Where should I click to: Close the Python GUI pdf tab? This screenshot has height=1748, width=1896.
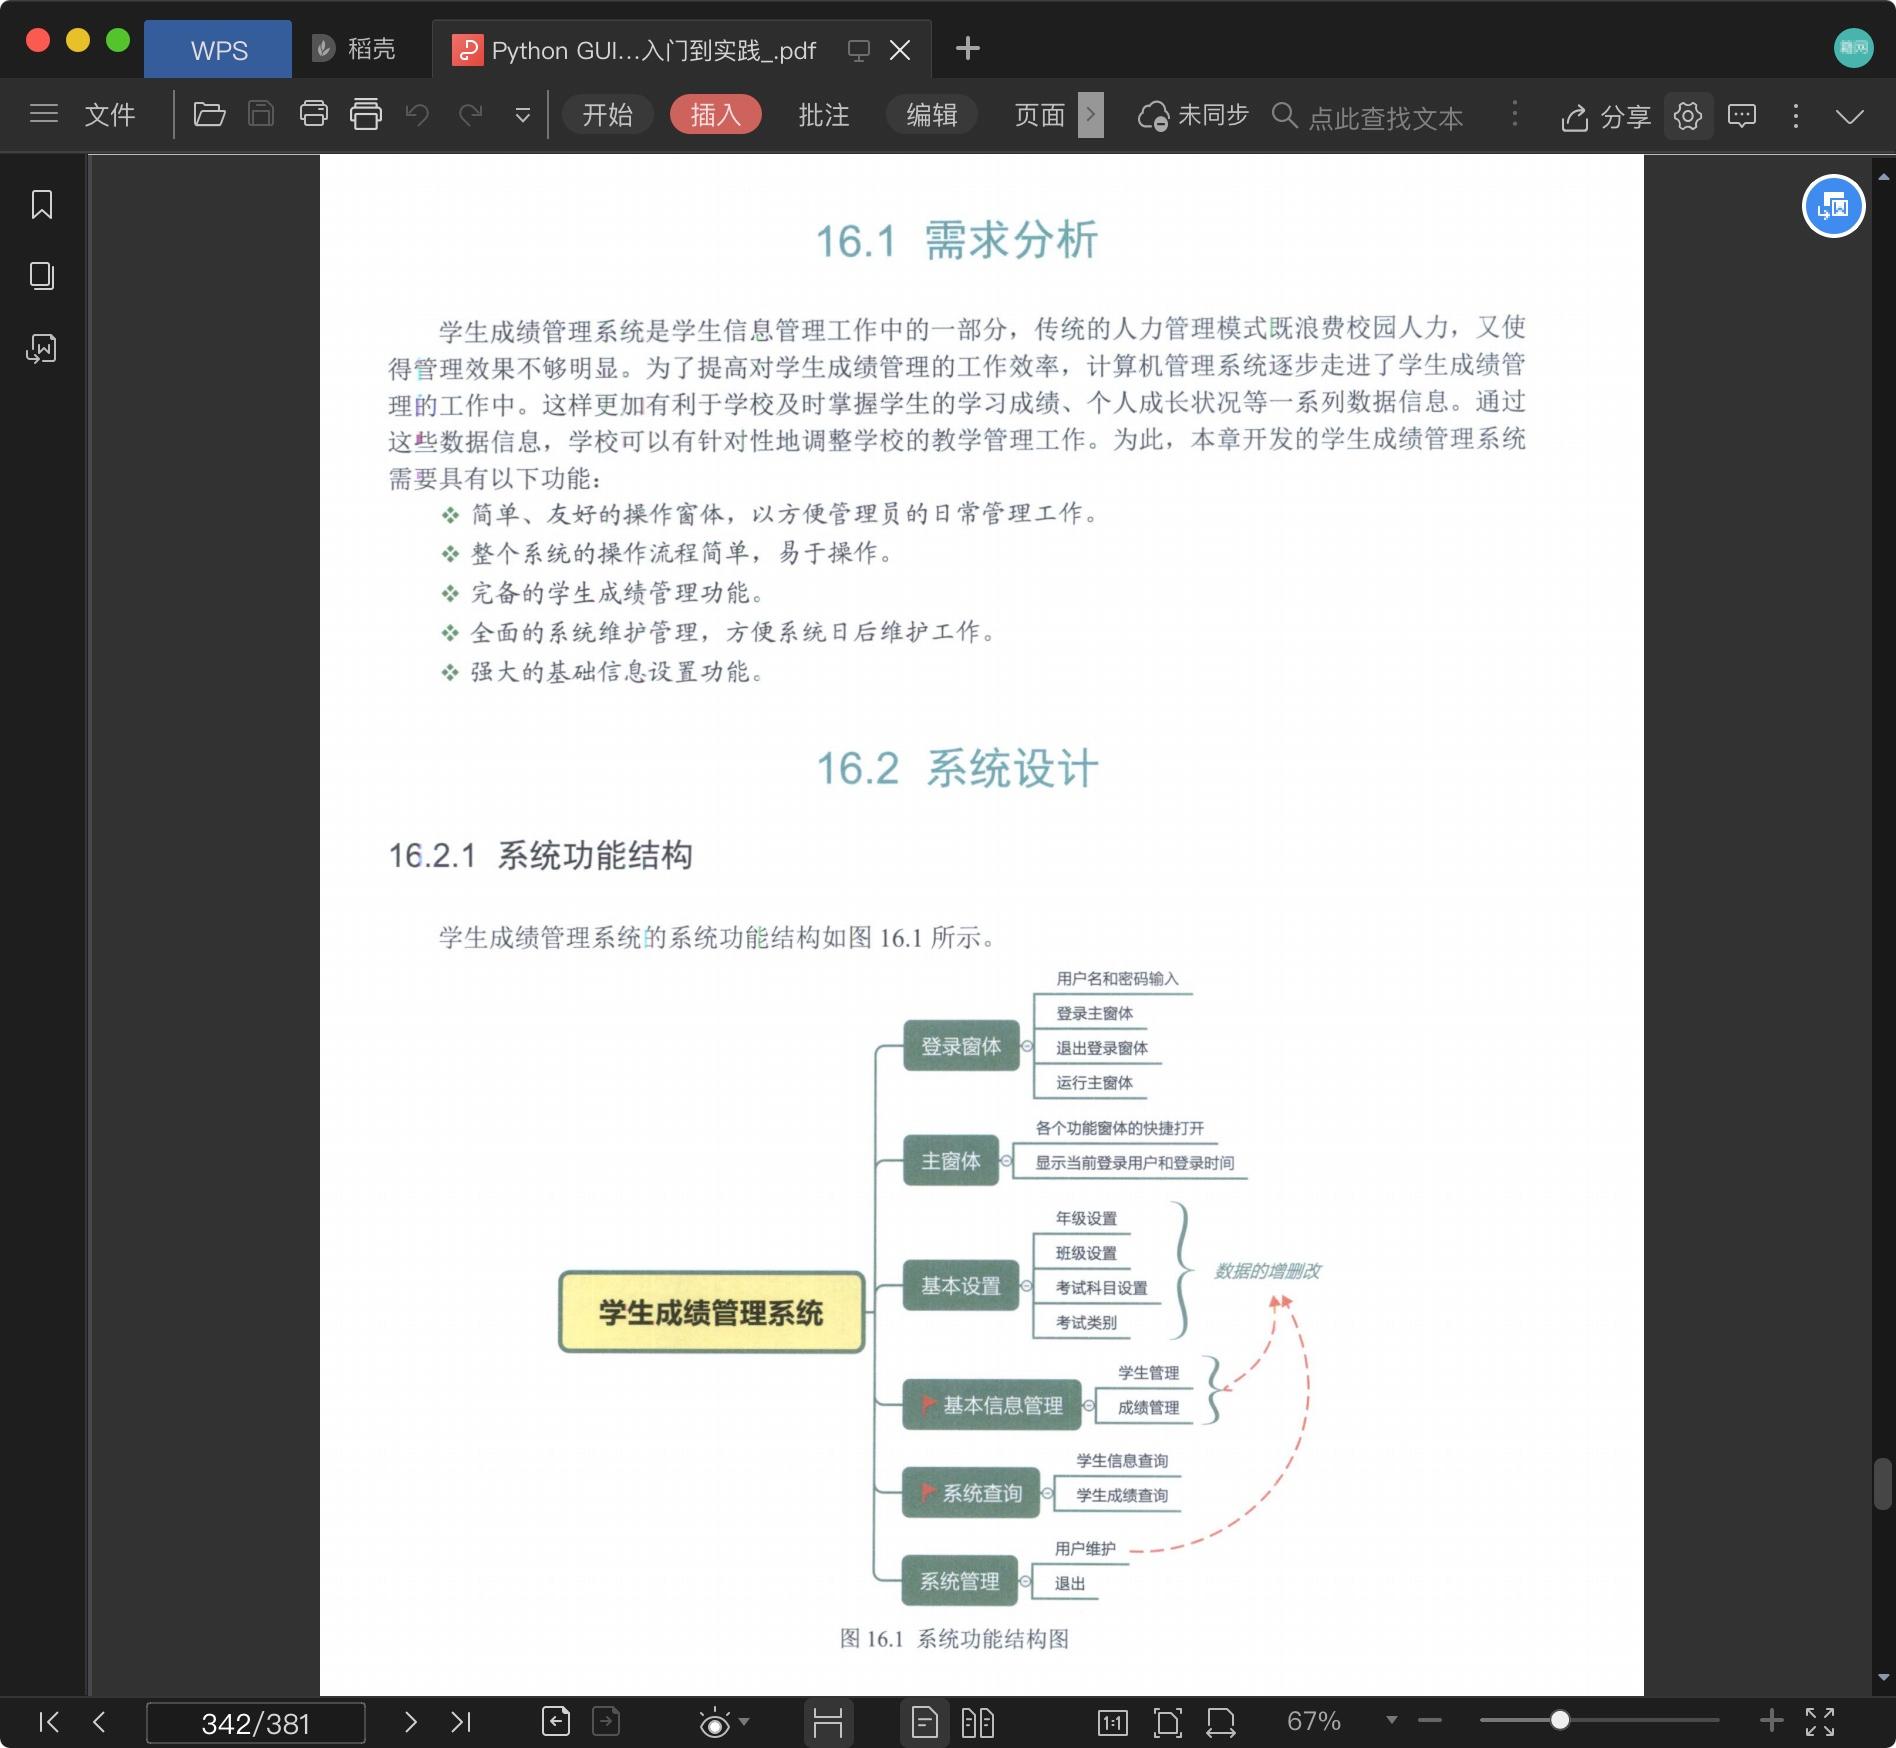(x=900, y=50)
